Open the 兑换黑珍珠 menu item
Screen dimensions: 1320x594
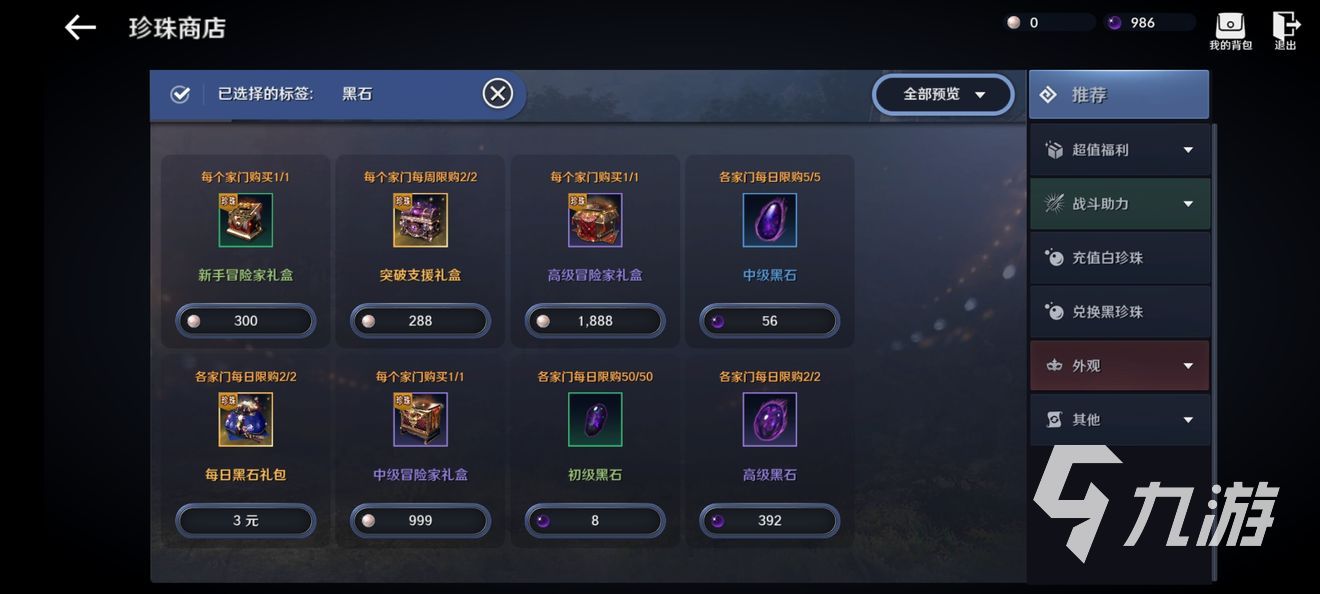1120,312
